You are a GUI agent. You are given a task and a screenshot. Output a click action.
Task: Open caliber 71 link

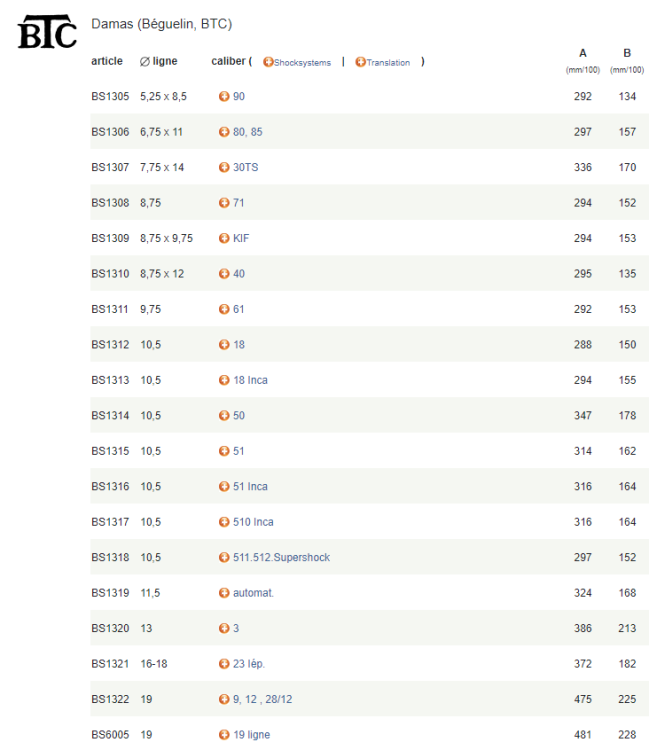(239, 202)
